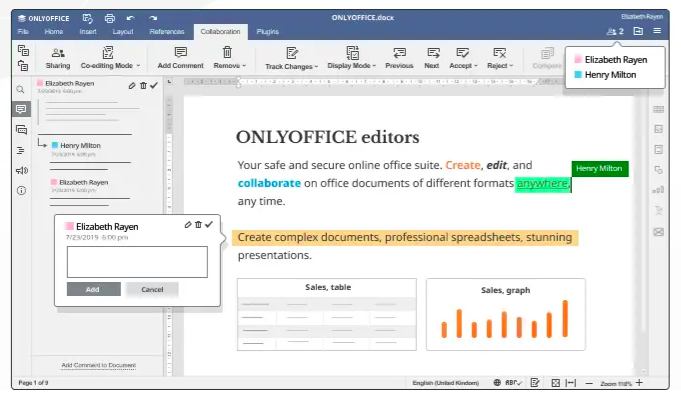Open the Comments panel in the left sidebar

[21, 109]
